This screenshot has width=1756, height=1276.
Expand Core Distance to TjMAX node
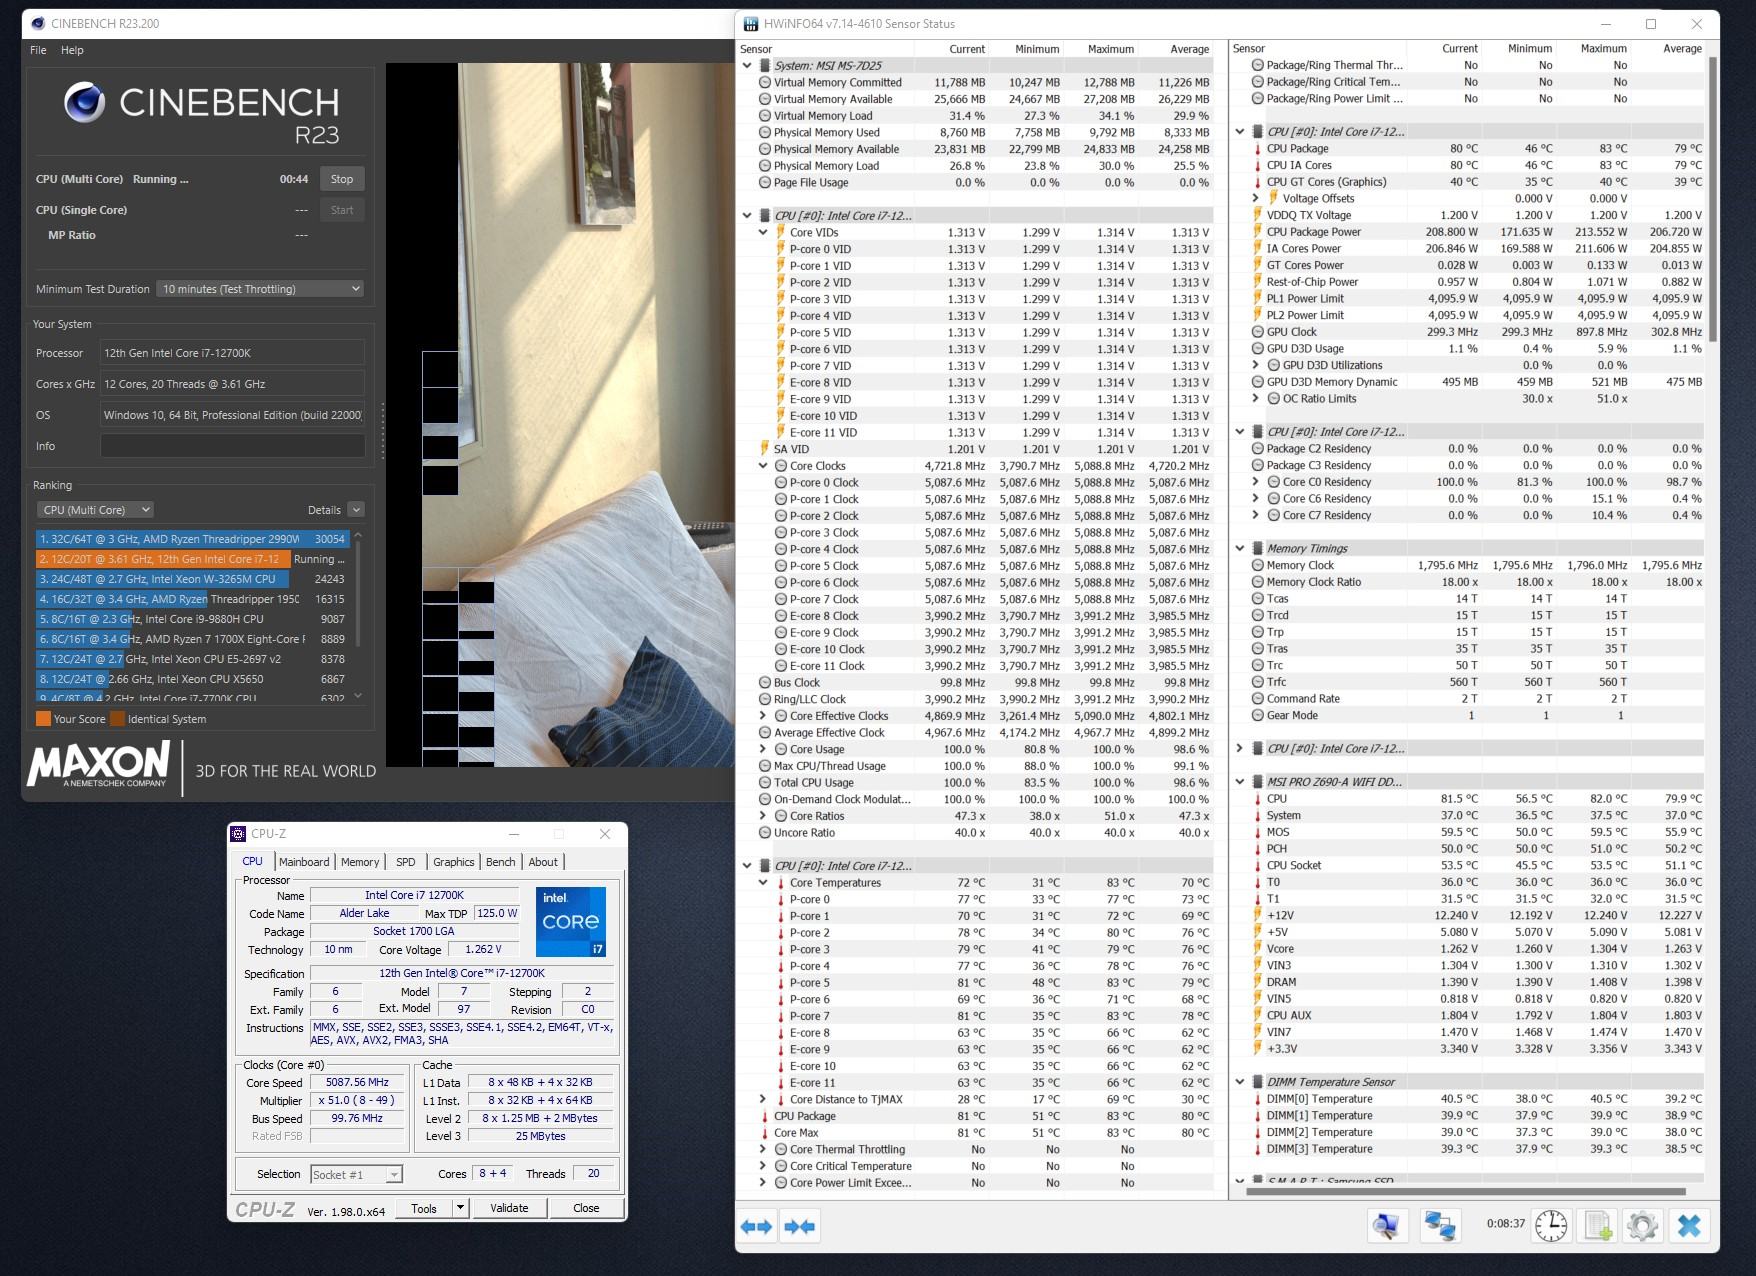click(x=763, y=1099)
